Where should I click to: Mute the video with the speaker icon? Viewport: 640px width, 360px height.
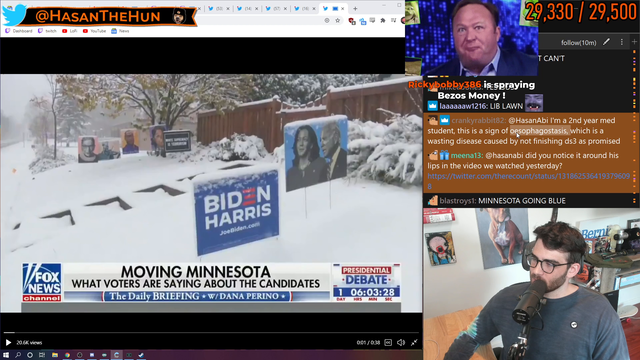[401, 342]
